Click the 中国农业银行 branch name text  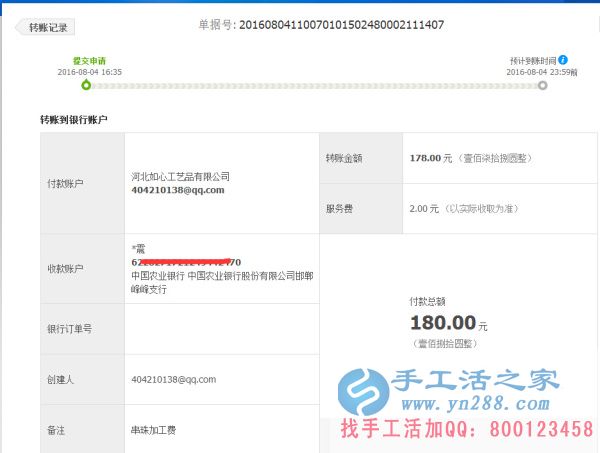pyautogui.click(x=221, y=281)
